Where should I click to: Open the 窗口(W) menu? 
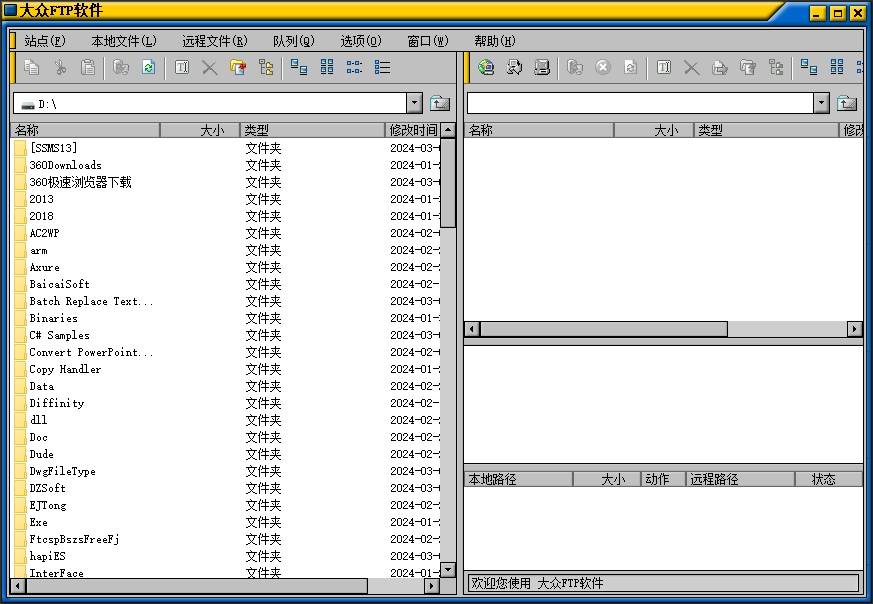(x=428, y=41)
